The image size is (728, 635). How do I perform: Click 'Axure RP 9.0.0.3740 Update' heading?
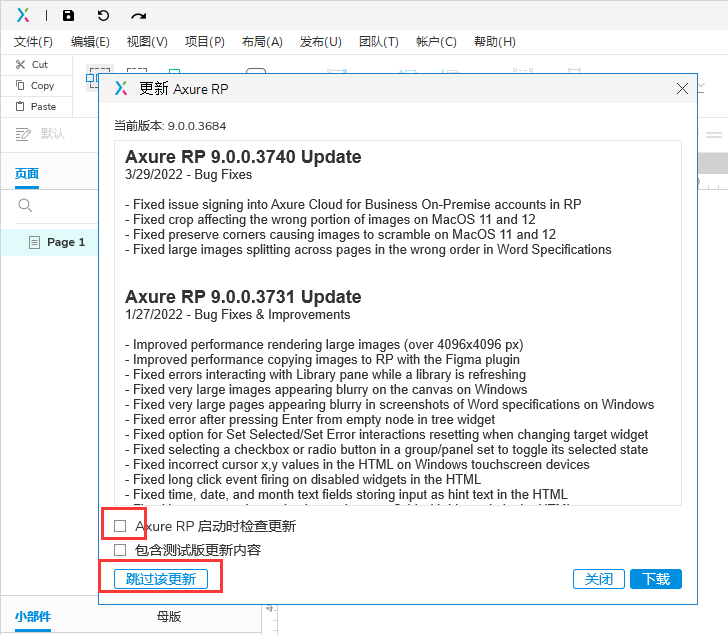[x=243, y=157]
